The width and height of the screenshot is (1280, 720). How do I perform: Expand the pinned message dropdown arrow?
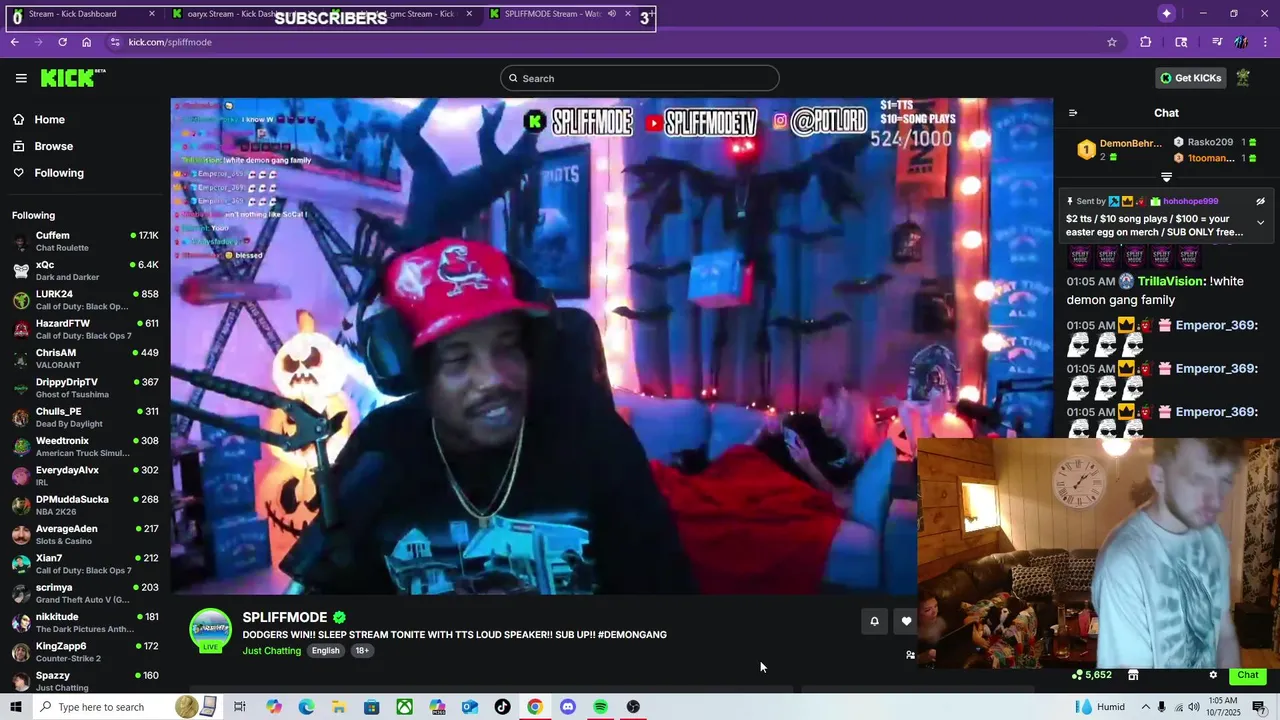click(1260, 222)
